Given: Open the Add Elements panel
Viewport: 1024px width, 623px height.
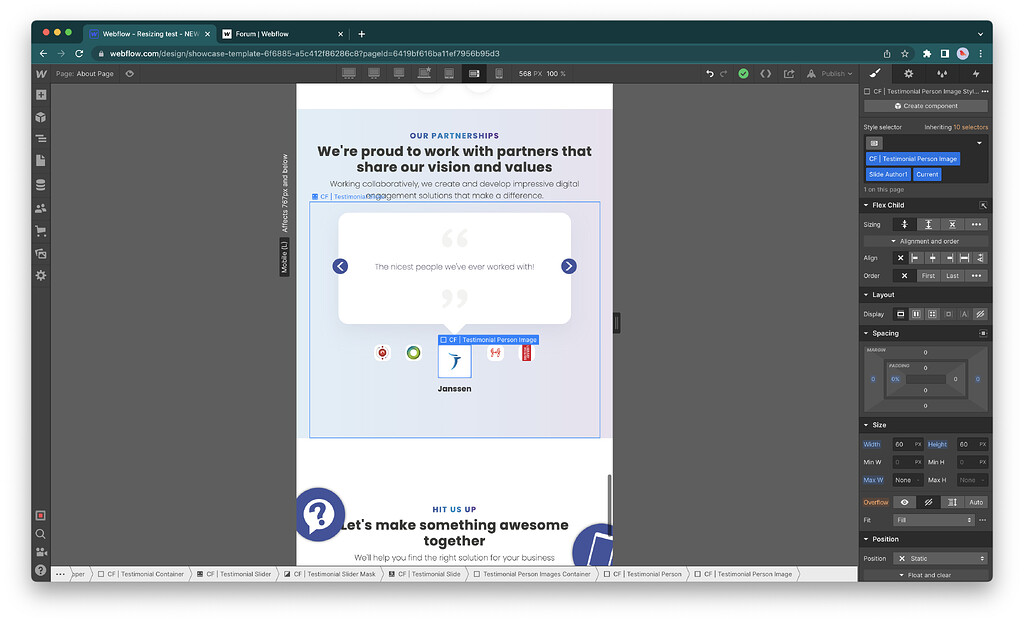Looking at the screenshot, I should click(40, 94).
